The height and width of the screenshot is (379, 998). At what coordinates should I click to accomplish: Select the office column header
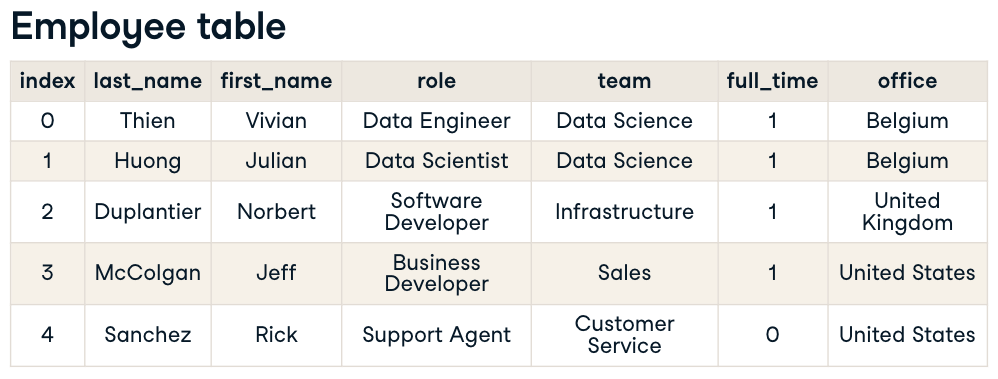tap(908, 81)
